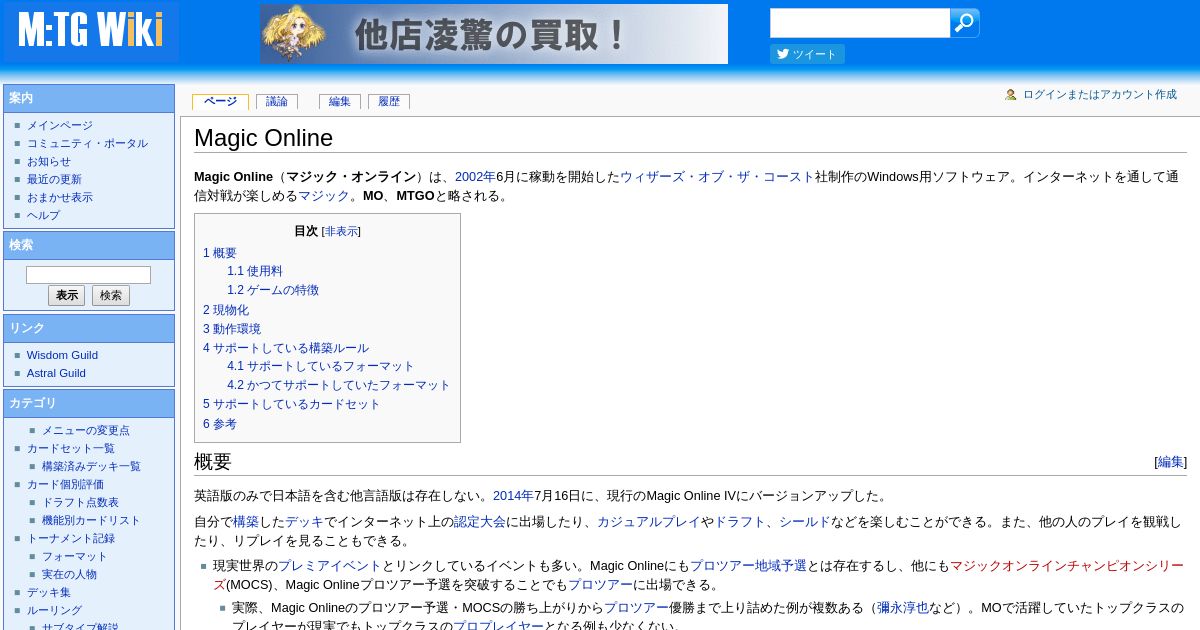Click the 2014年 link in 概要
Image resolution: width=1200 pixels, height=630 pixels.
coord(513,495)
